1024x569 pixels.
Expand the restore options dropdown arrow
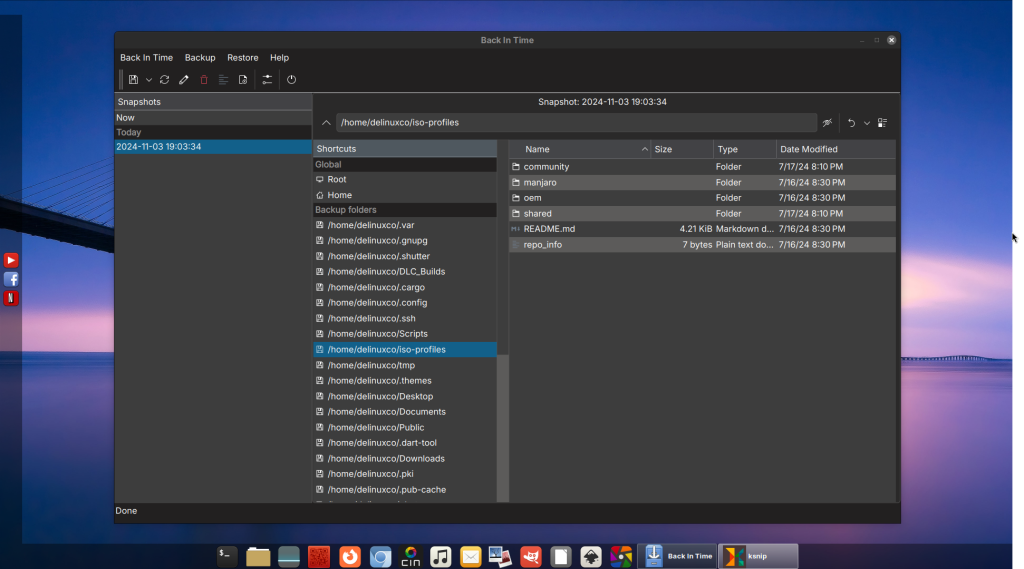(866, 123)
